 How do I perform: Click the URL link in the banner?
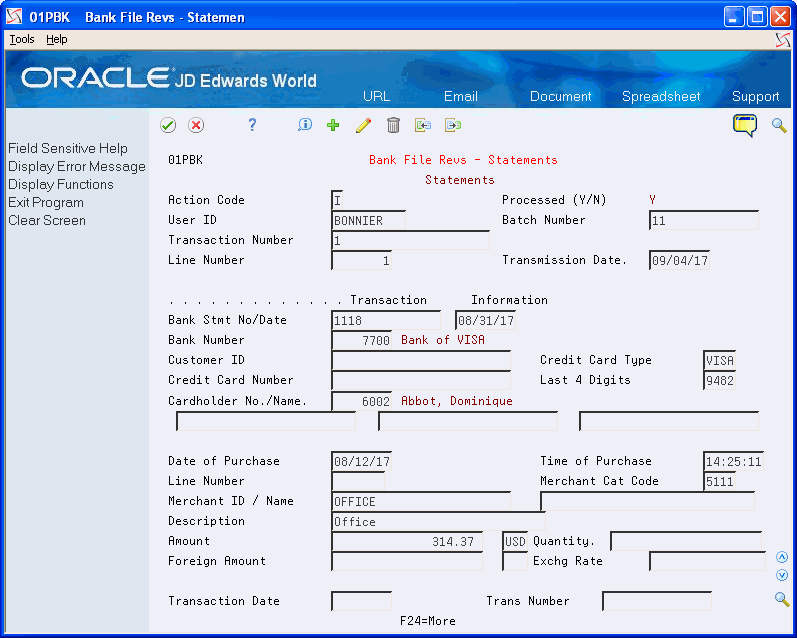(377, 96)
